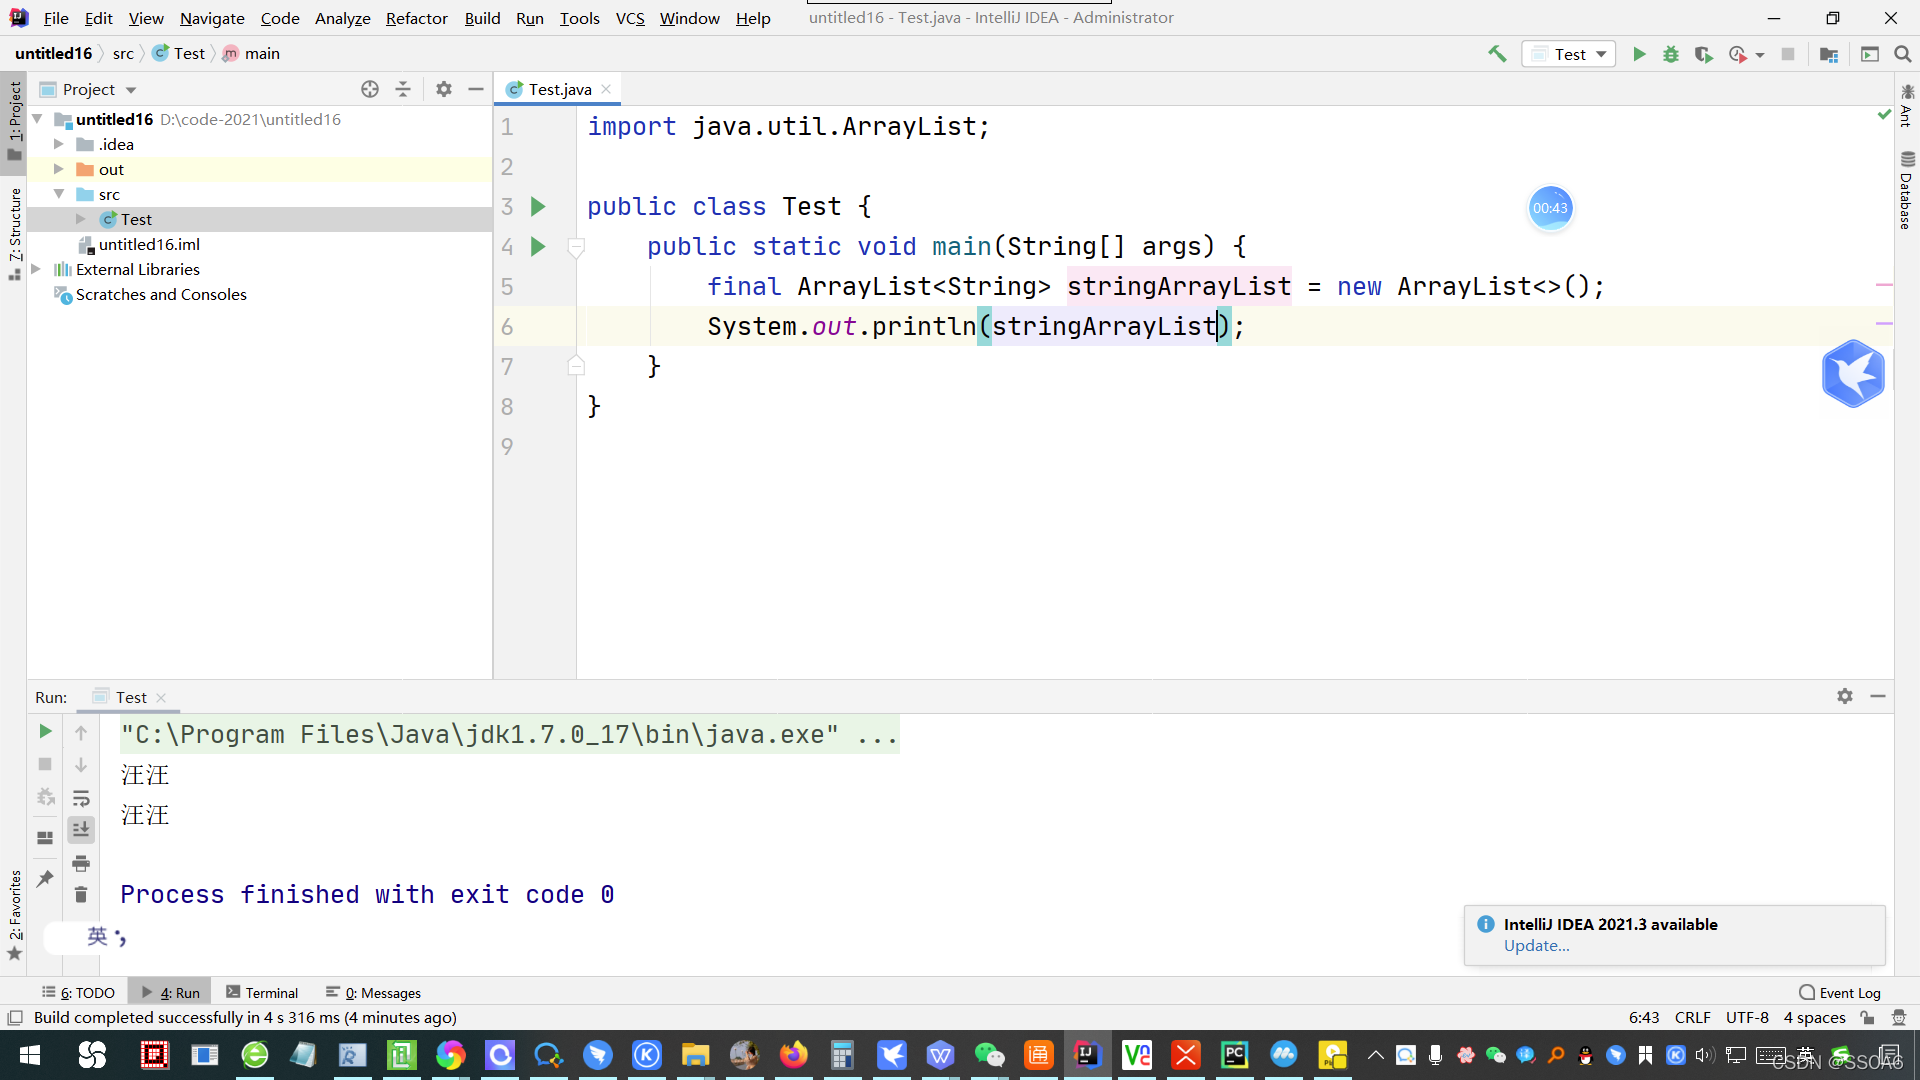Open the Refactor menu
Viewport: 1920px width, 1080px height.
416,18
